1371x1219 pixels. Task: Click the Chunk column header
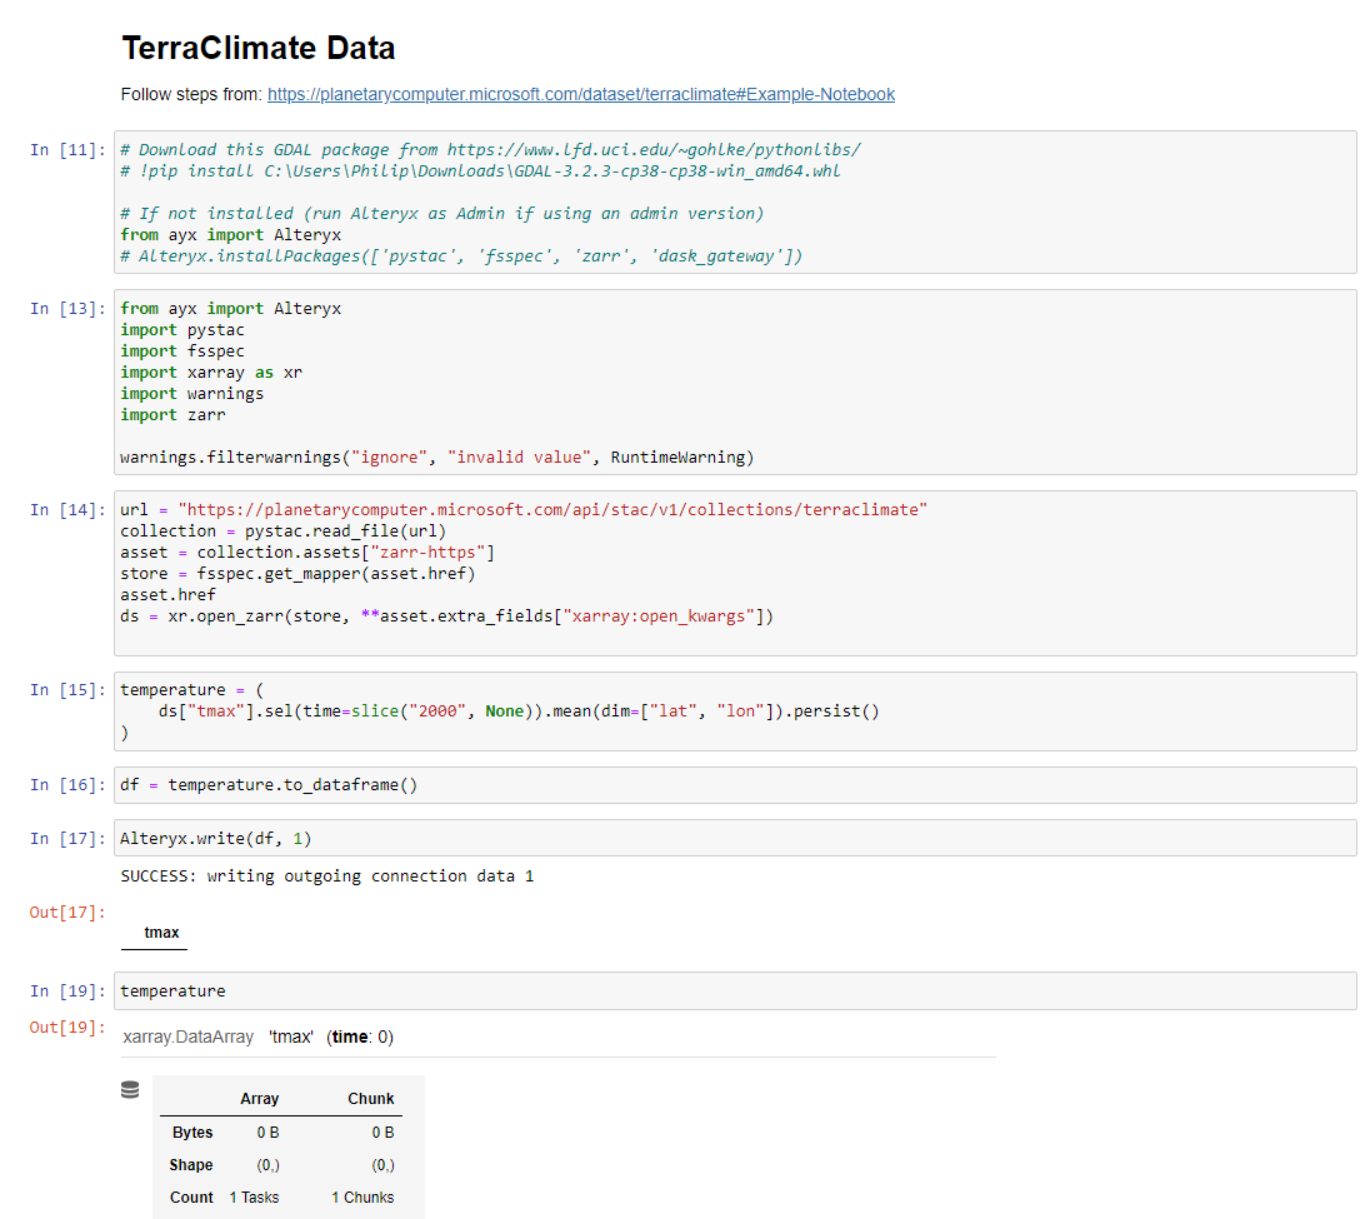[370, 1098]
